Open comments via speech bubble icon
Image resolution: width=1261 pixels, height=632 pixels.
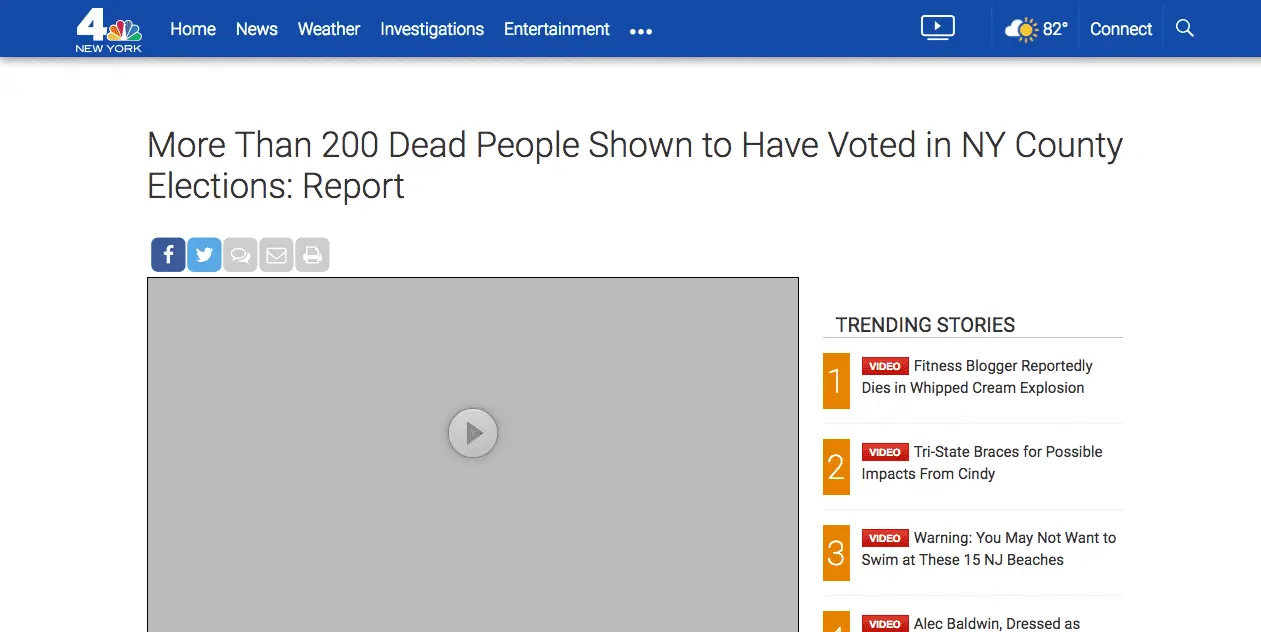[x=240, y=255]
